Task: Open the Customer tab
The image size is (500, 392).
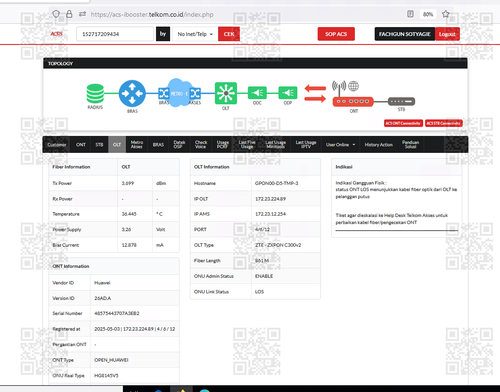Action: (x=57, y=145)
